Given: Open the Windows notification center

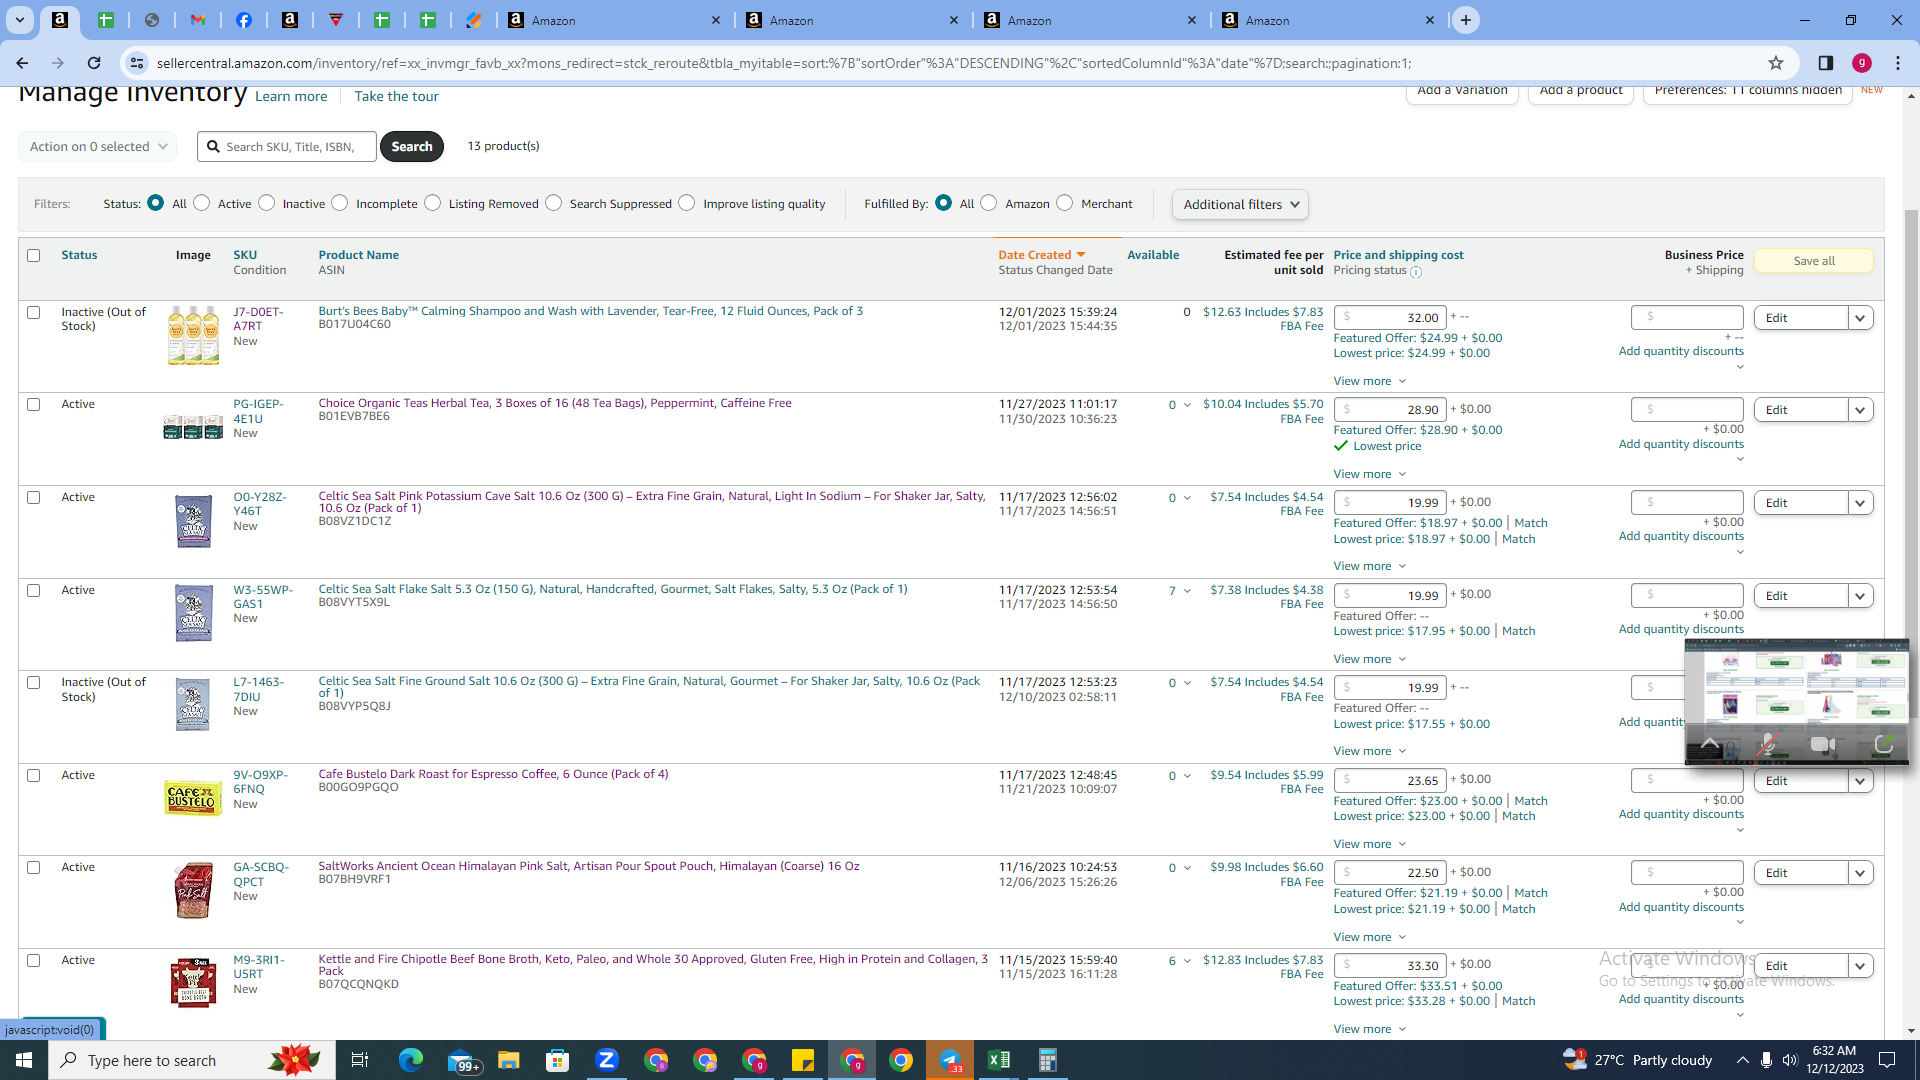Looking at the screenshot, I should (1888, 1060).
